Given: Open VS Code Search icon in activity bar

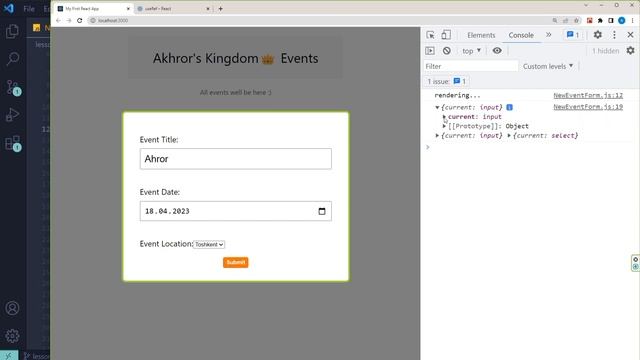Looking at the screenshot, I should (x=12, y=59).
